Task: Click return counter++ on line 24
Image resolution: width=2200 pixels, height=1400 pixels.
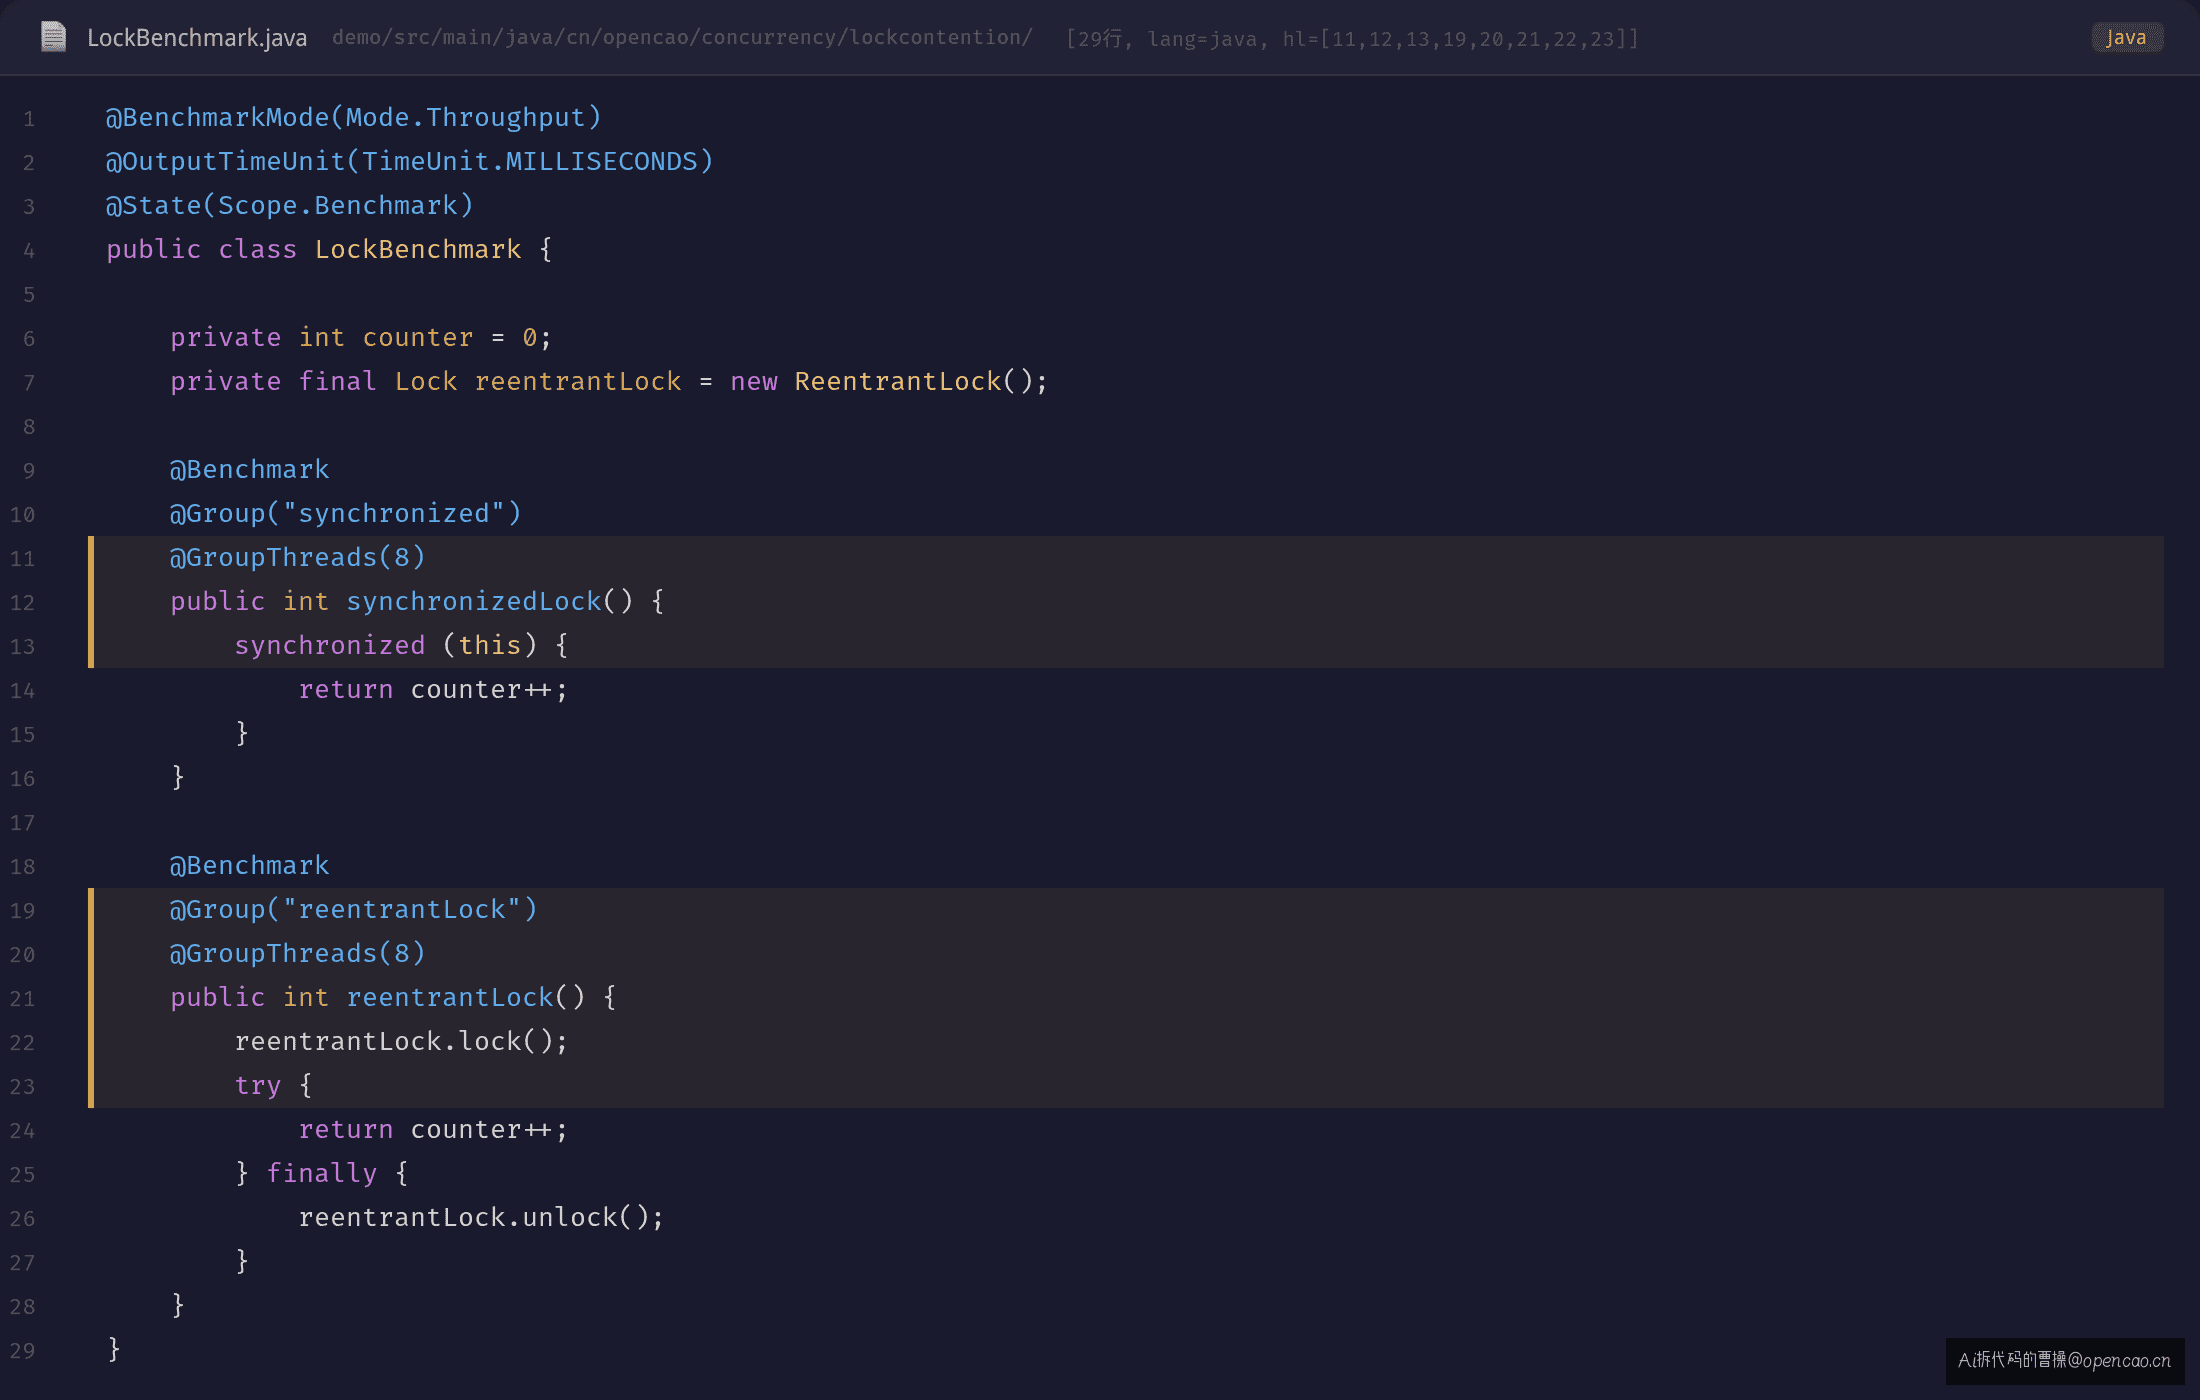Action: [x=433, y=1129]
